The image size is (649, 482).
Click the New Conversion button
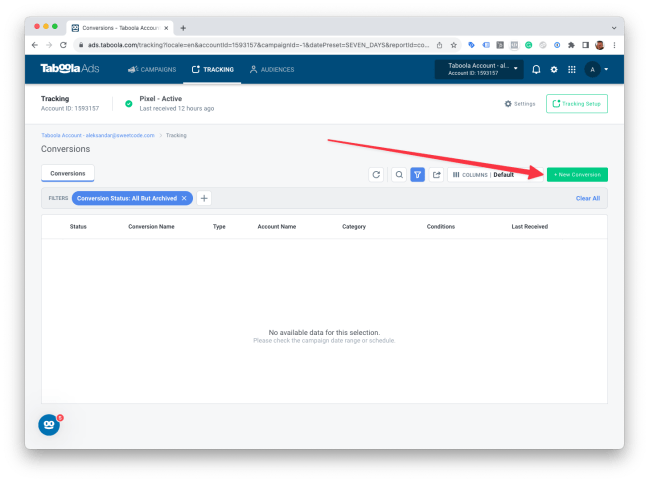(x=577, y=175)
